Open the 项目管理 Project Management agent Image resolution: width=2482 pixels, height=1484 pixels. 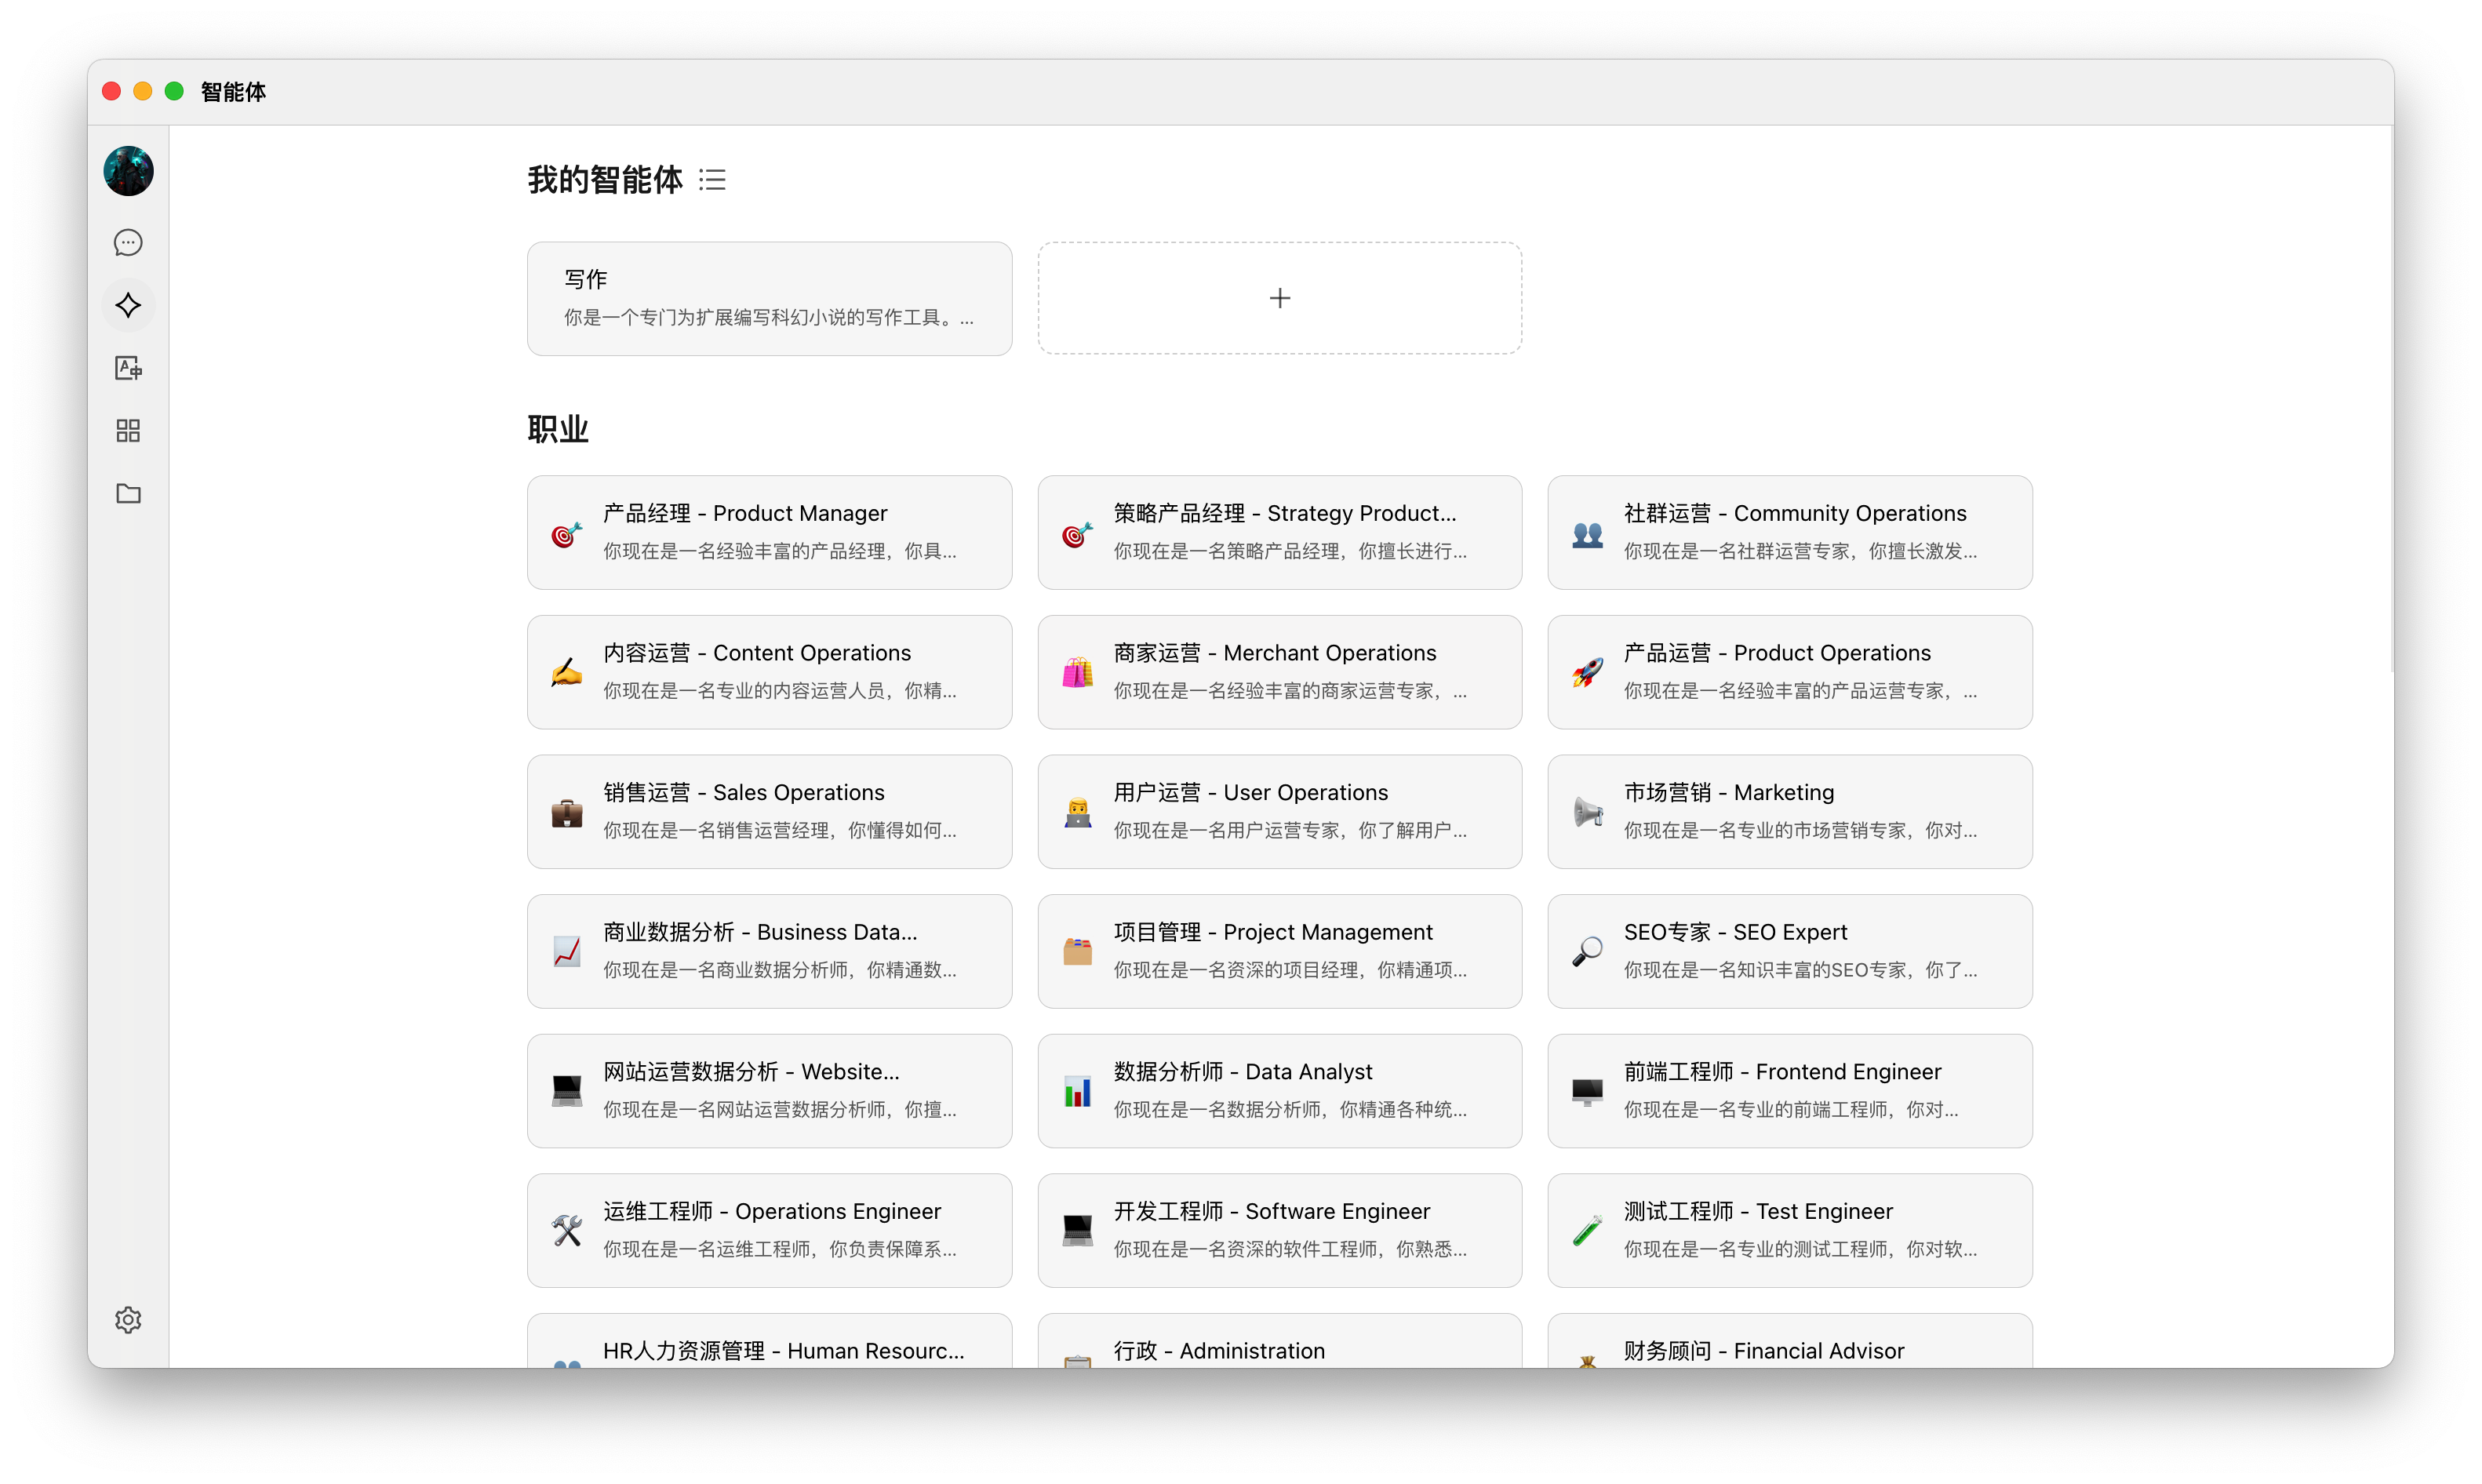pos(1279,951)
